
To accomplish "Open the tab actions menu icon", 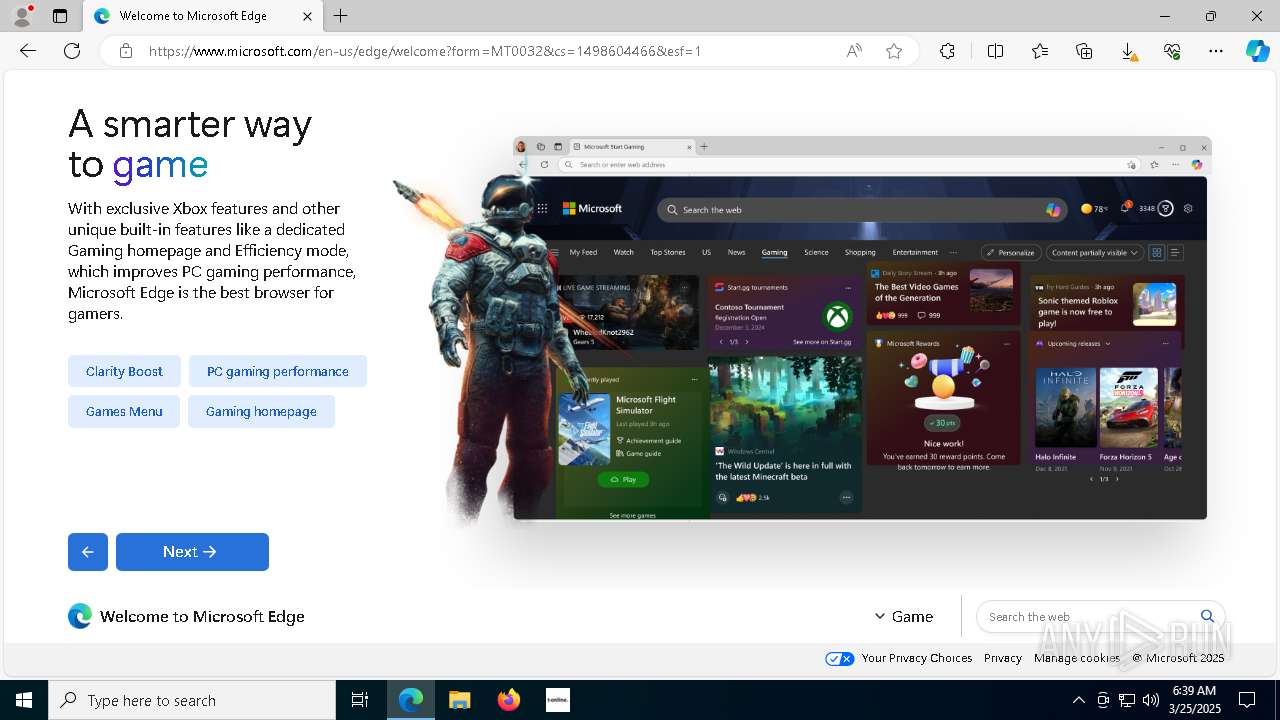I will (60, 16).
